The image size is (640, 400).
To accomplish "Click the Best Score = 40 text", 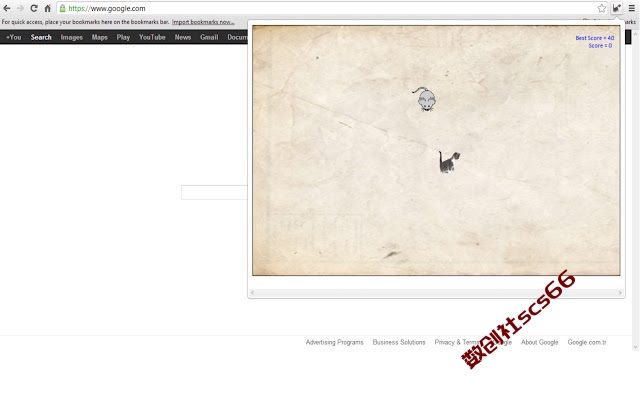I will (x=595, y=38).
